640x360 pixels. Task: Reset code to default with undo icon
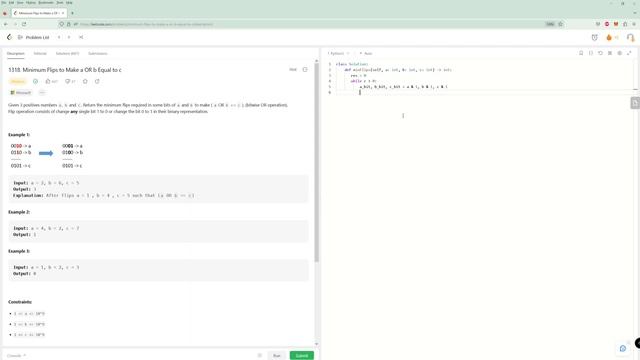tap(600, 53)
